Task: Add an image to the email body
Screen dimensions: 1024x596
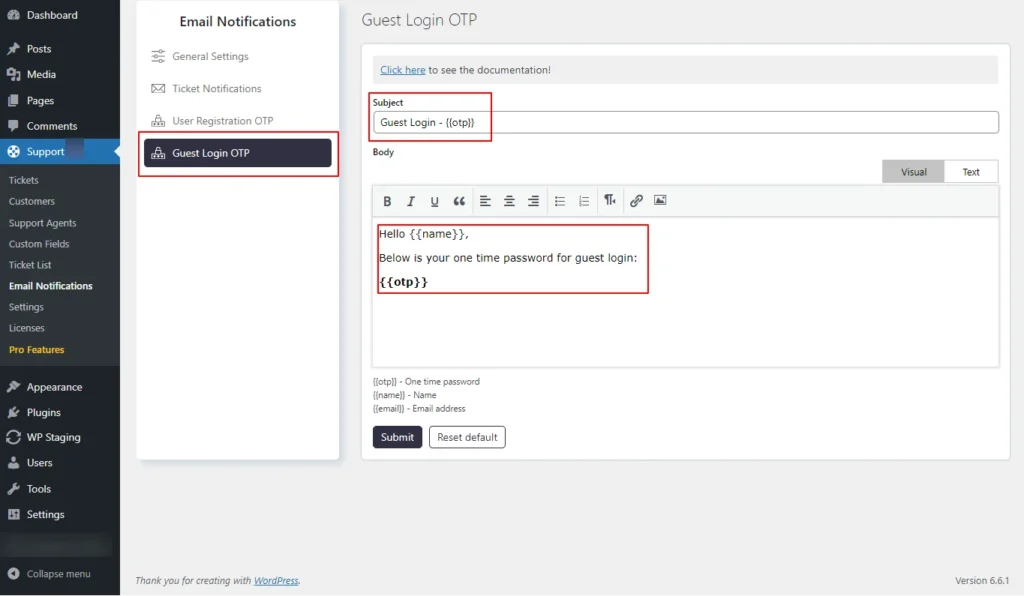Action: coord(660,200)
